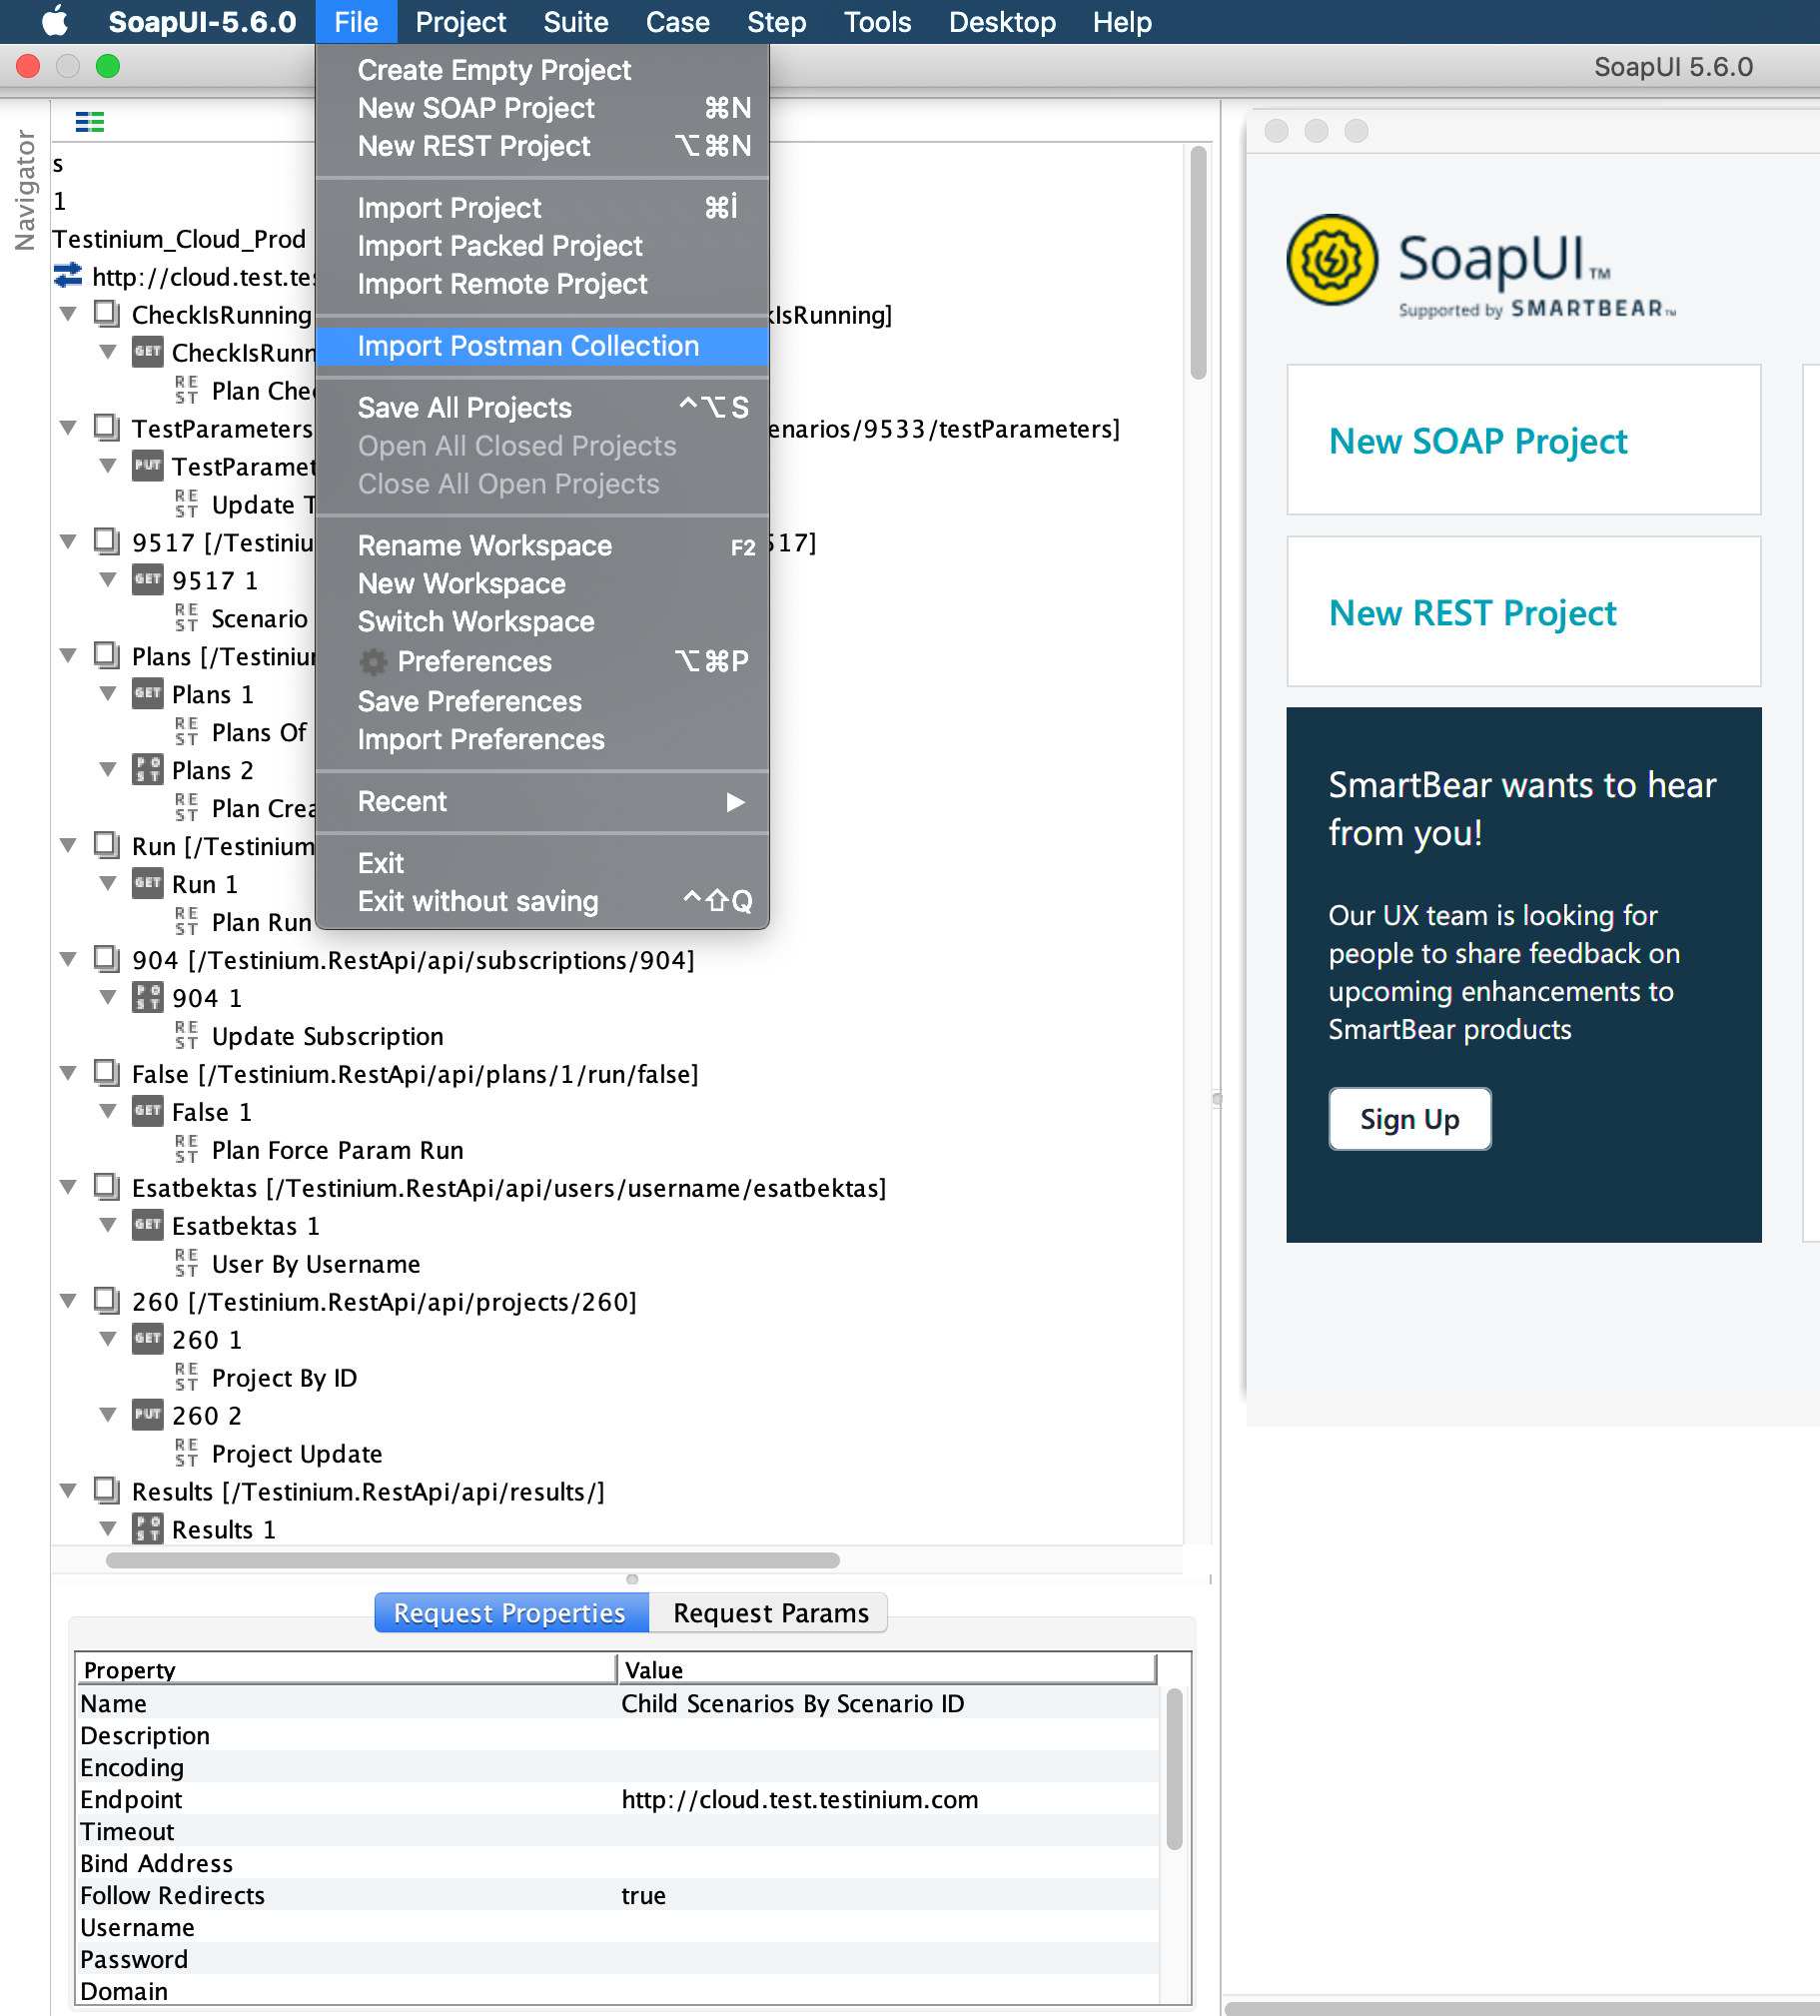This screenshot has width=1820, height=2016.
Task: Choose Create Empty Project
Action: coord(542,70)
